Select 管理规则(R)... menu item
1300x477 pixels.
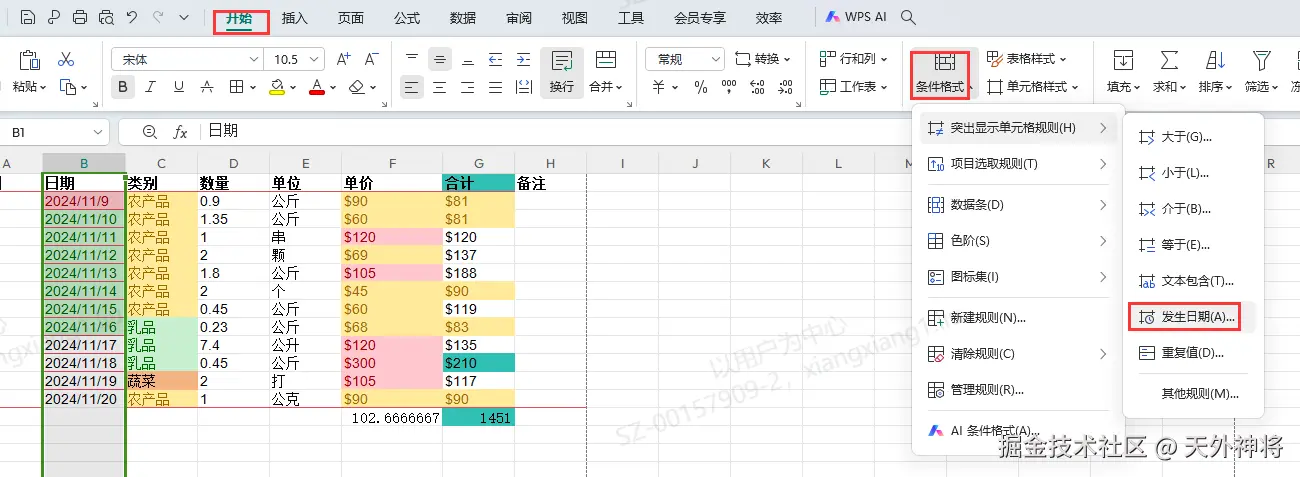click(1018, 390)
